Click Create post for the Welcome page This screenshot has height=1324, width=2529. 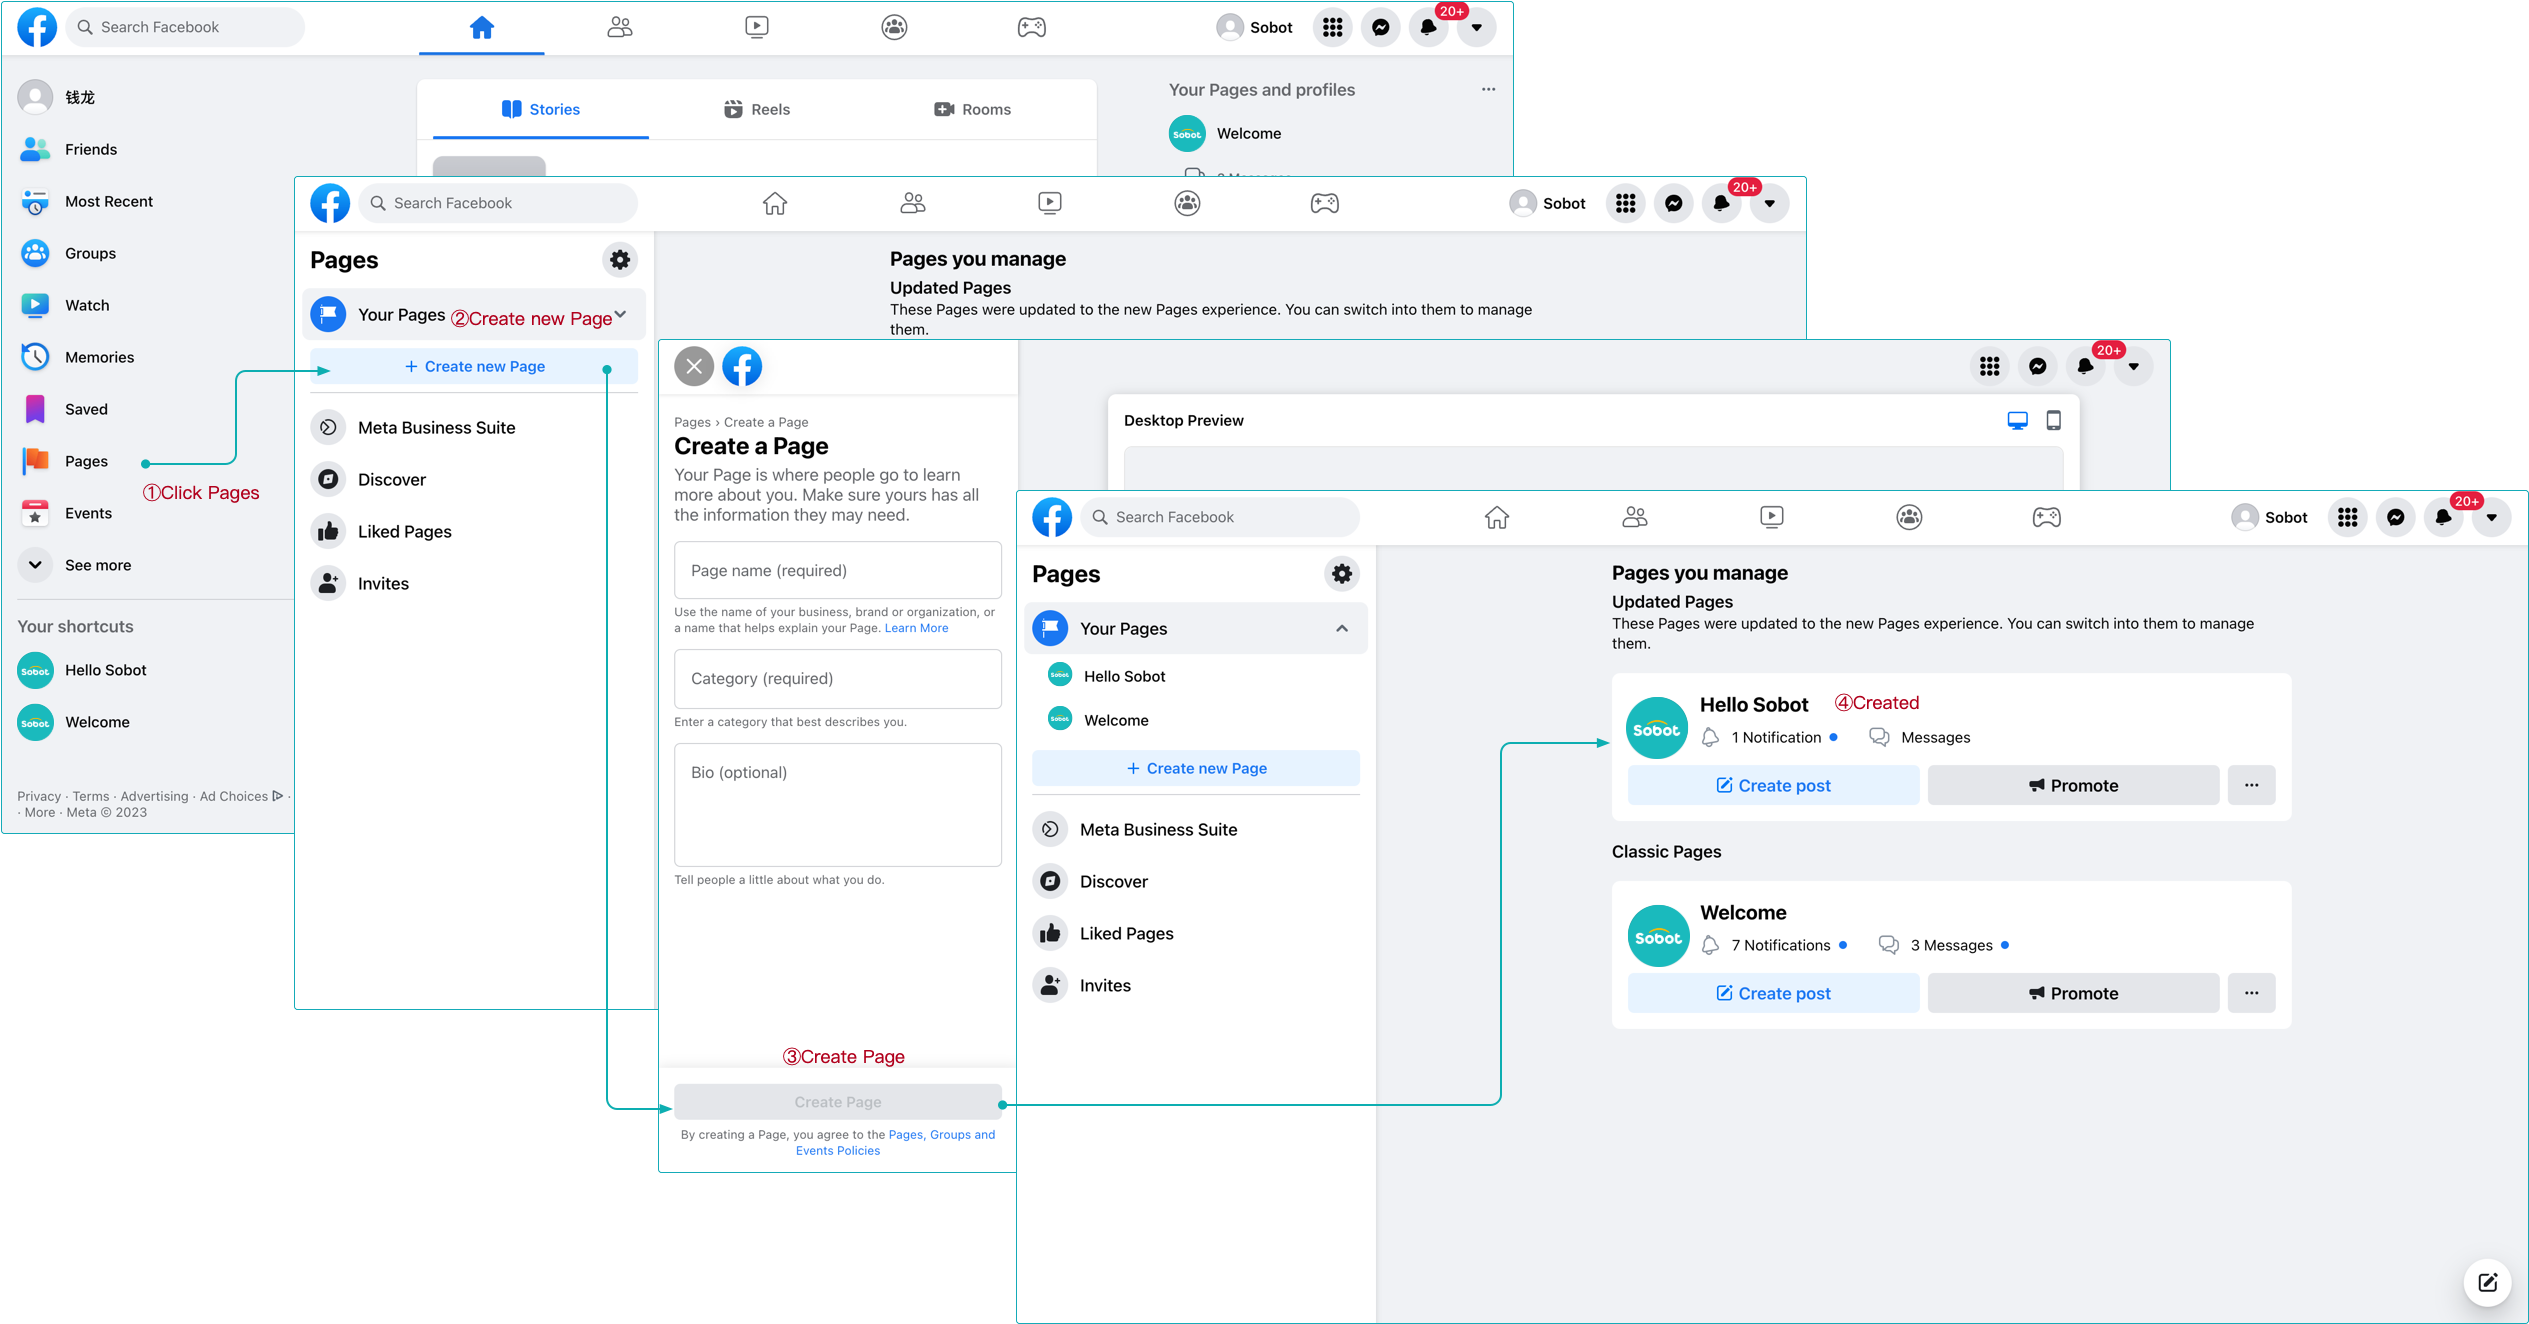coord(1773,993)
